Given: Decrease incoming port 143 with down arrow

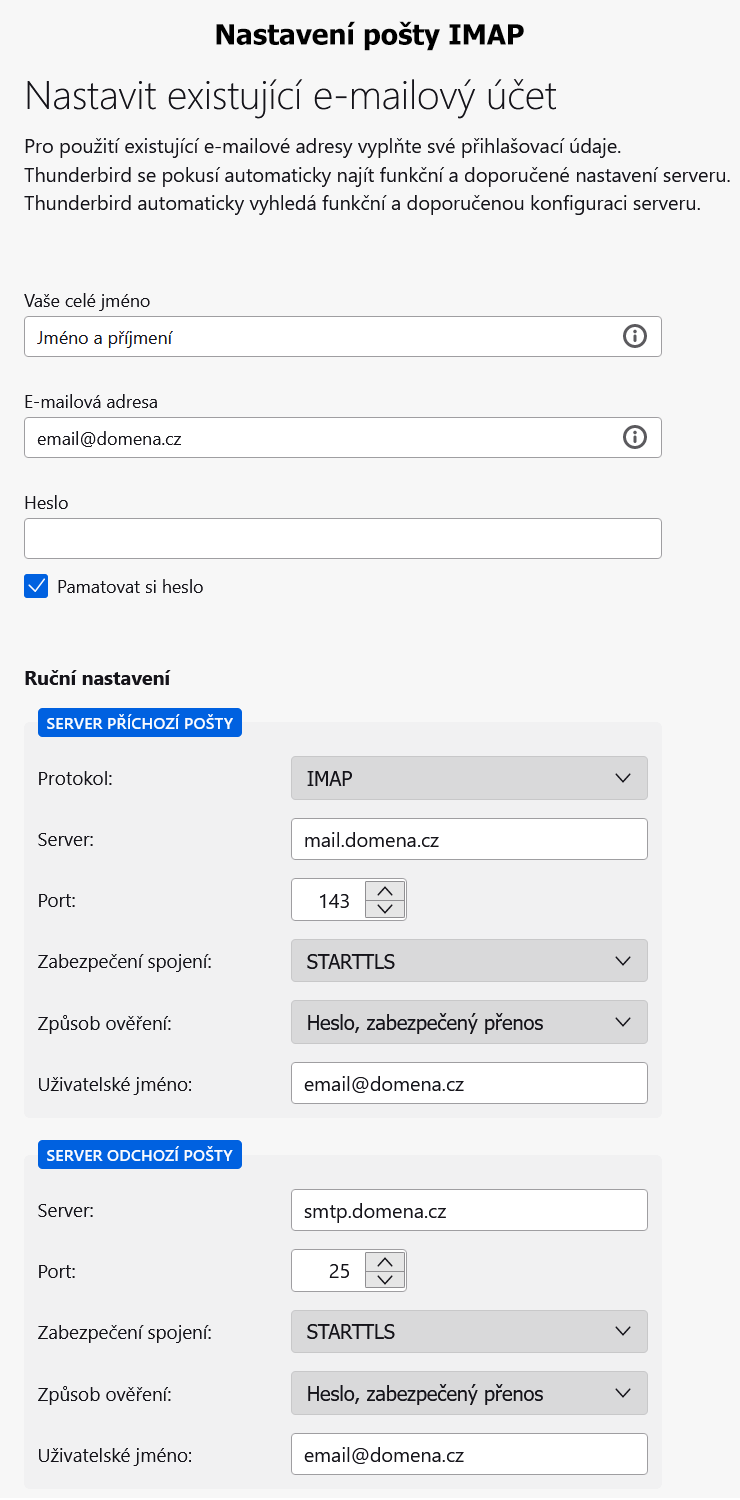Looking at the screenshot, I should click(386, 909).
